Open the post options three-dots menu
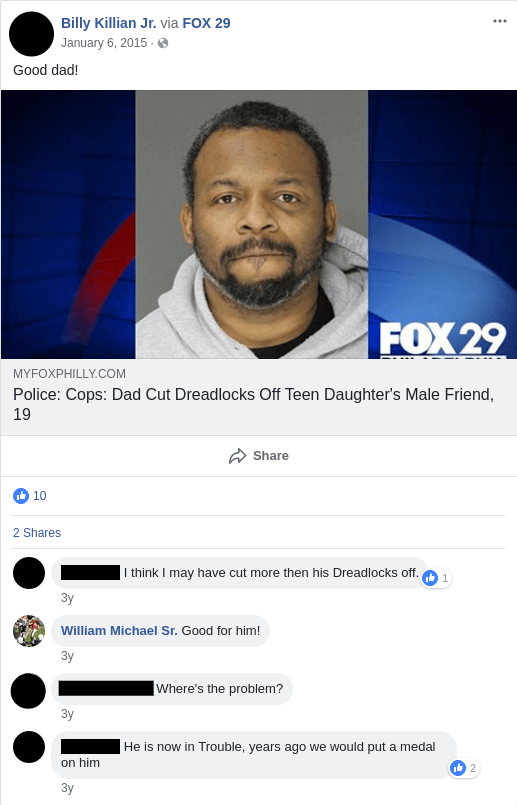Image resolution: width=517 pixels, height=805 pixels. pos(500,21)
